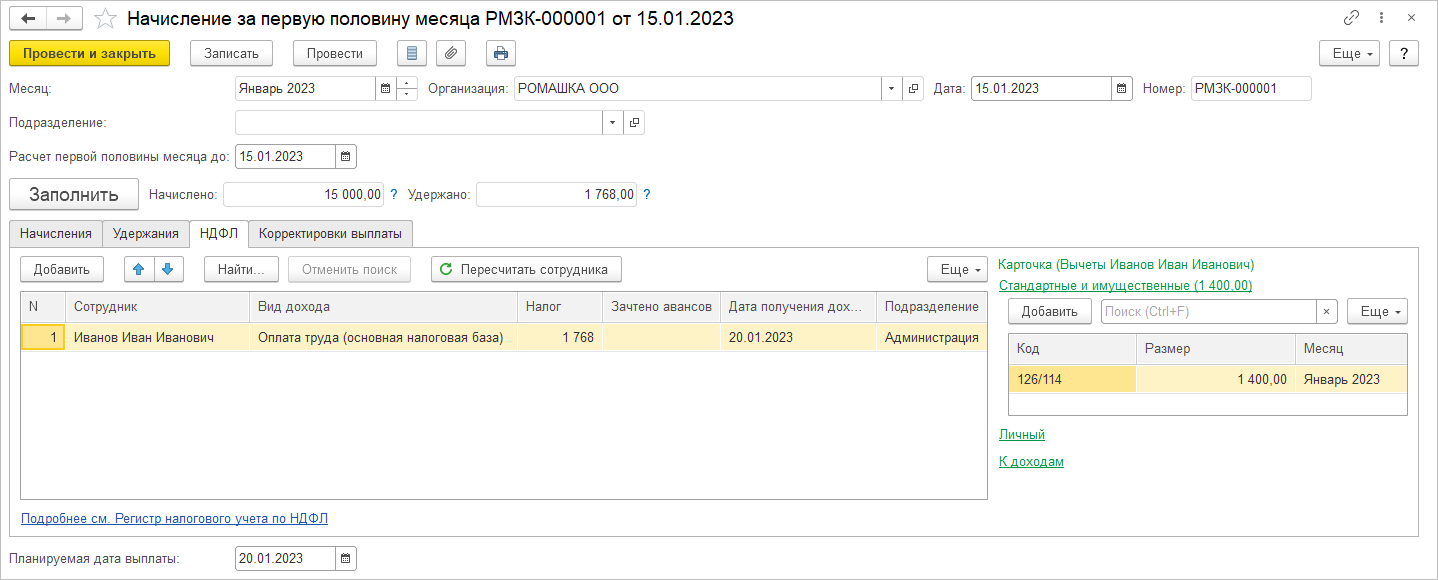Click the paperclip attached files icon

pos(451,53)
